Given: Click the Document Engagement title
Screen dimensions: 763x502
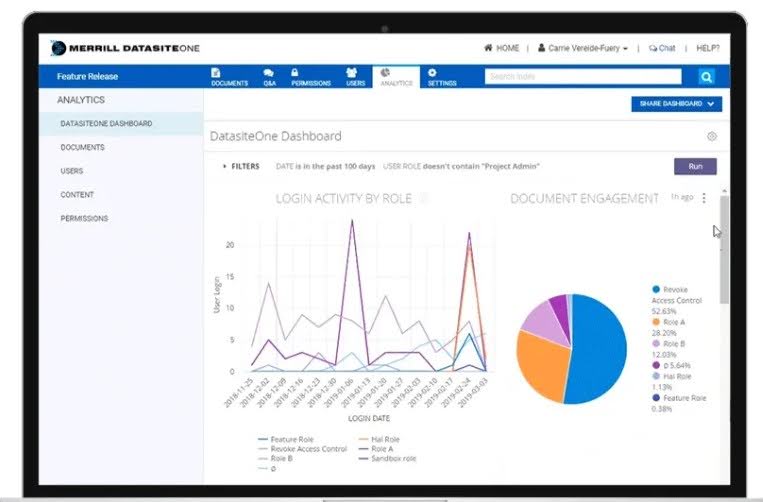Looking at the screenshot, I should click(584, 198).
